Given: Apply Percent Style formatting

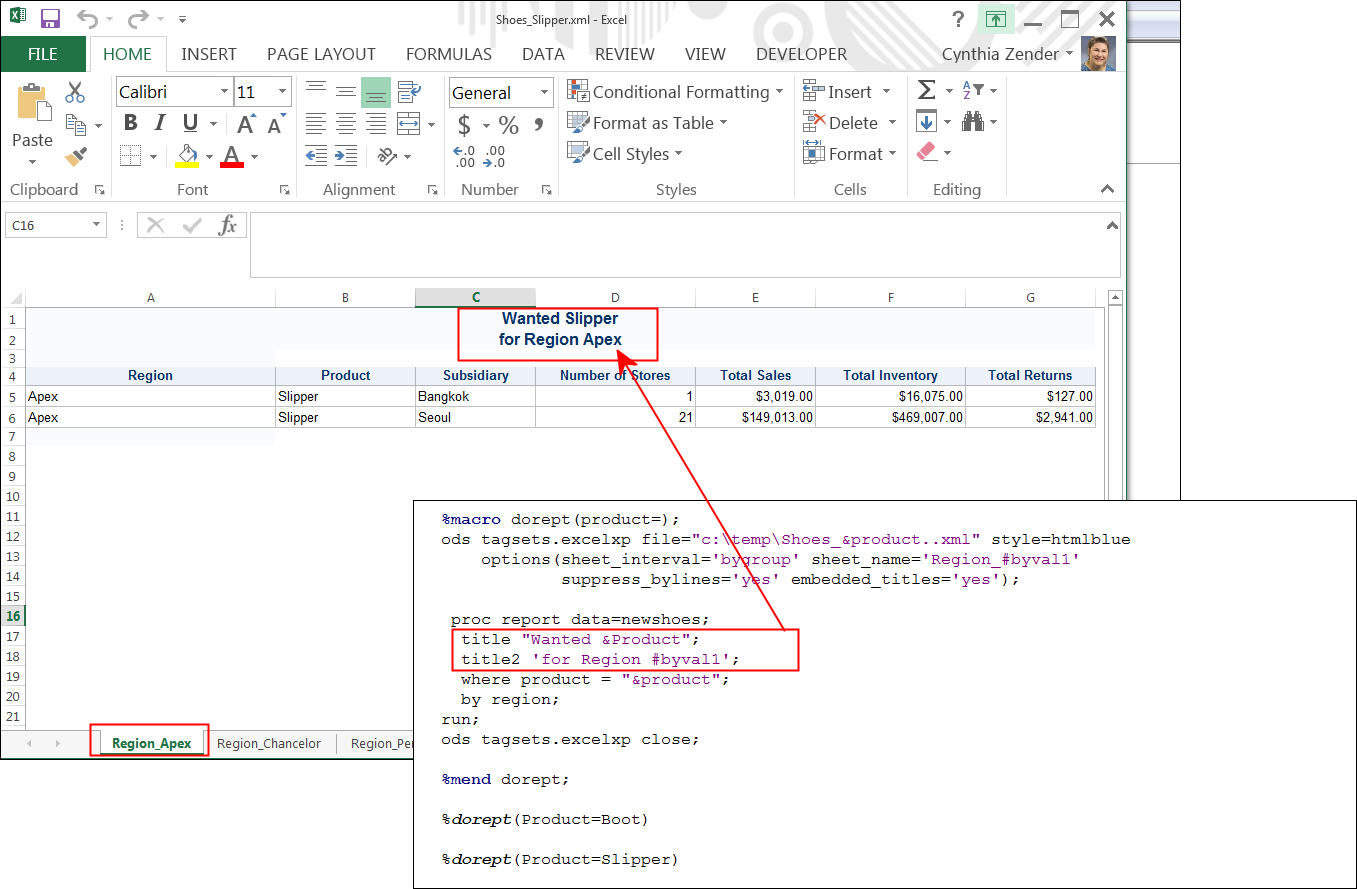Looking at the screenshot, I should [509, 125].
